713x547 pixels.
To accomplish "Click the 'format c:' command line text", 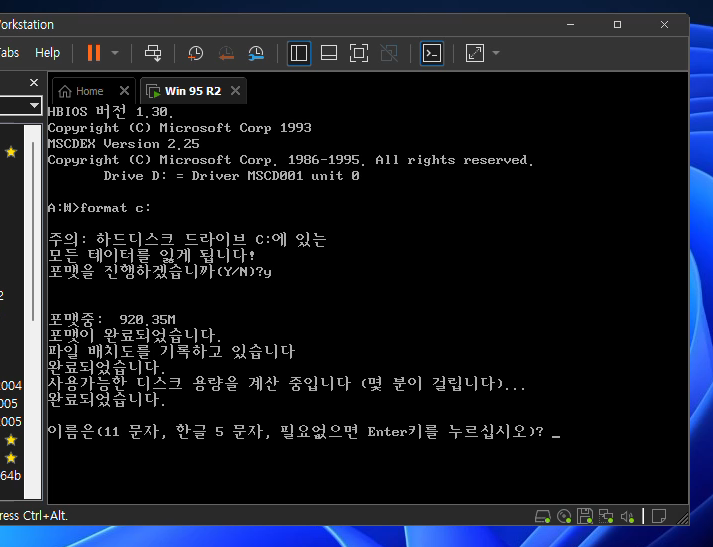I will tap(115, 208).
